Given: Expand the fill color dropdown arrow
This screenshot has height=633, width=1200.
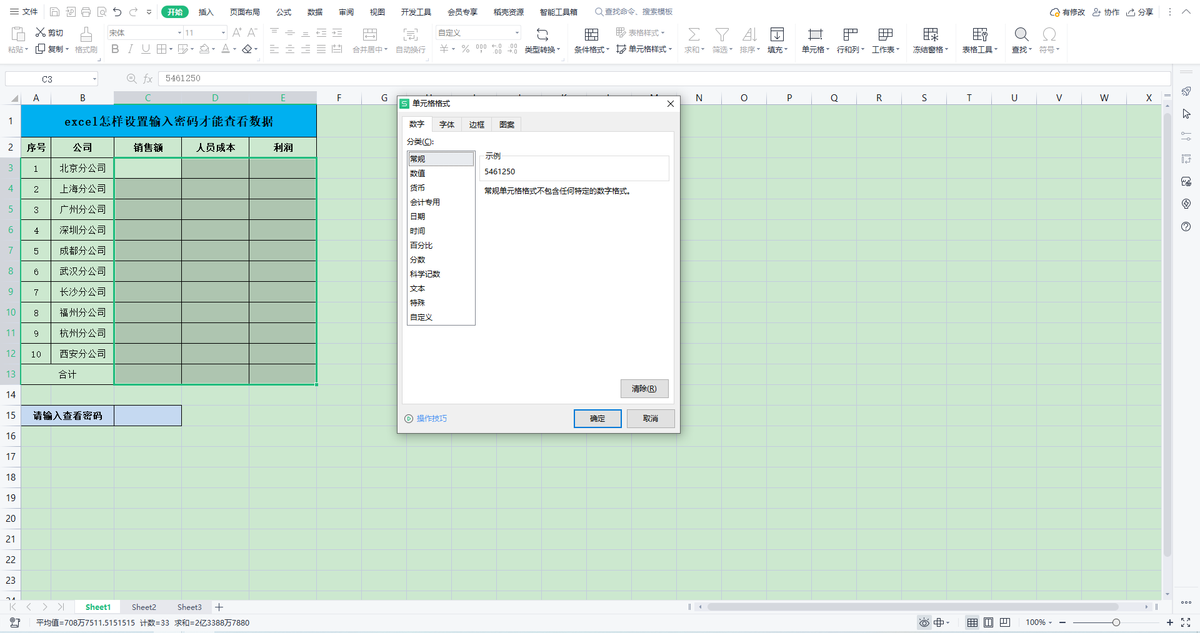Looking at the screenshot, I should [212, 48].
